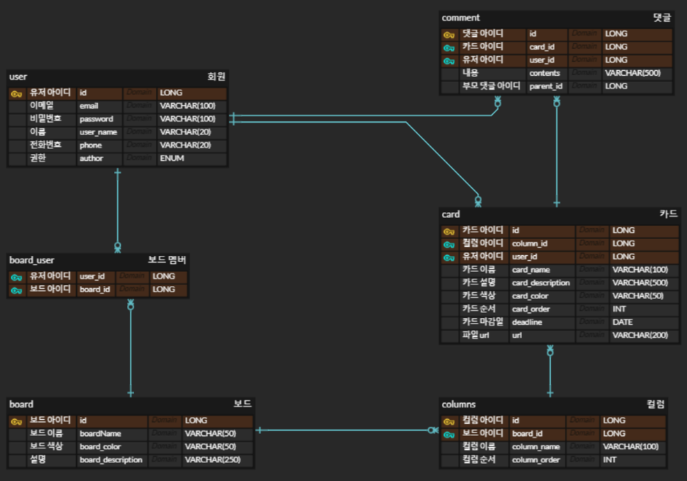Screen dimensions: 687x481
Task: Click the 'card_color' column in card table
Action: coord(530,296)
